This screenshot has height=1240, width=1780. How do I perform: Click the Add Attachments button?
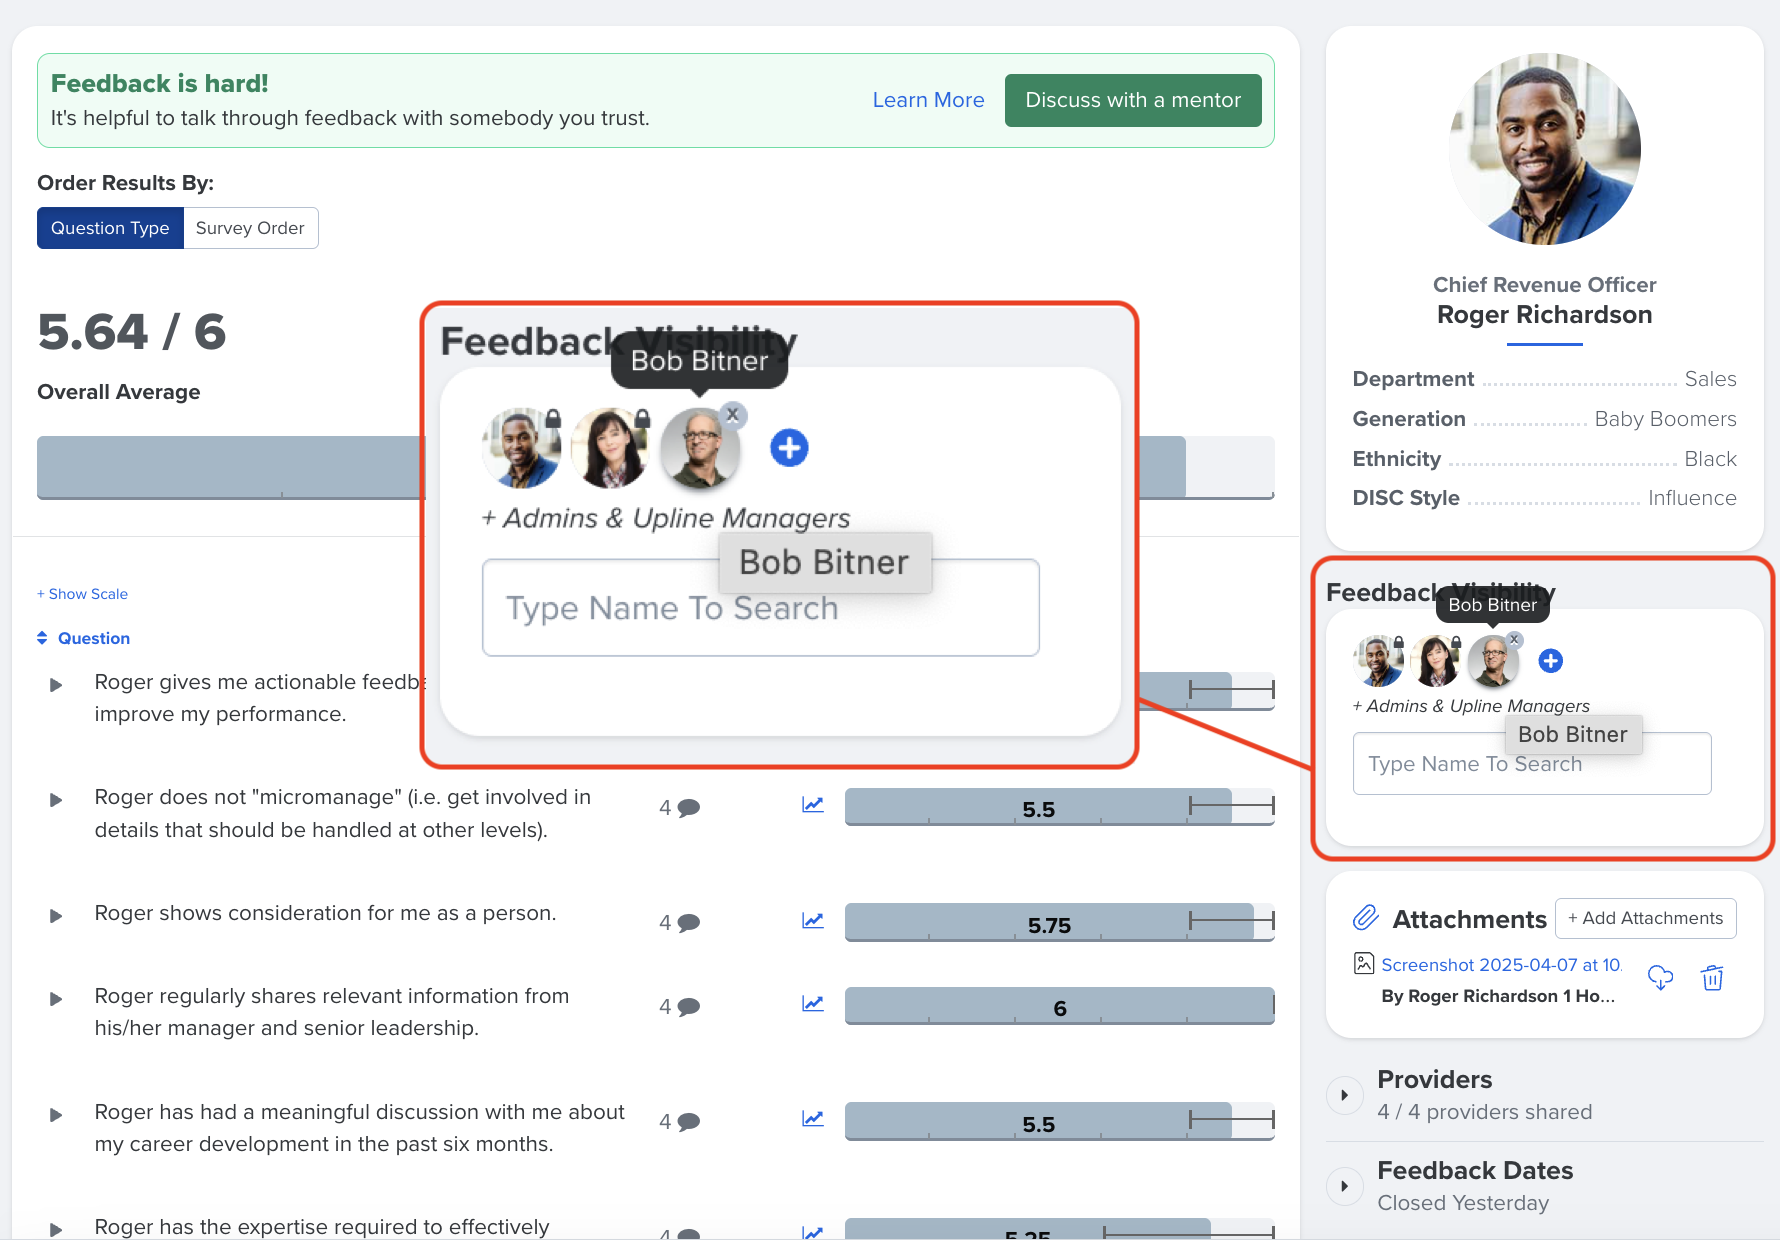pyautogui.click(x=1645, y=918)
